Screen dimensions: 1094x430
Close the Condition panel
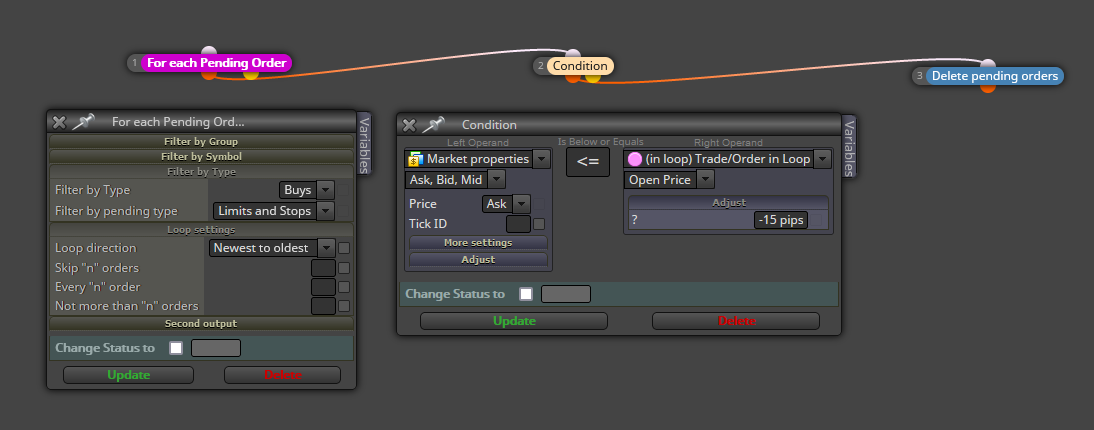coord(410,126)
